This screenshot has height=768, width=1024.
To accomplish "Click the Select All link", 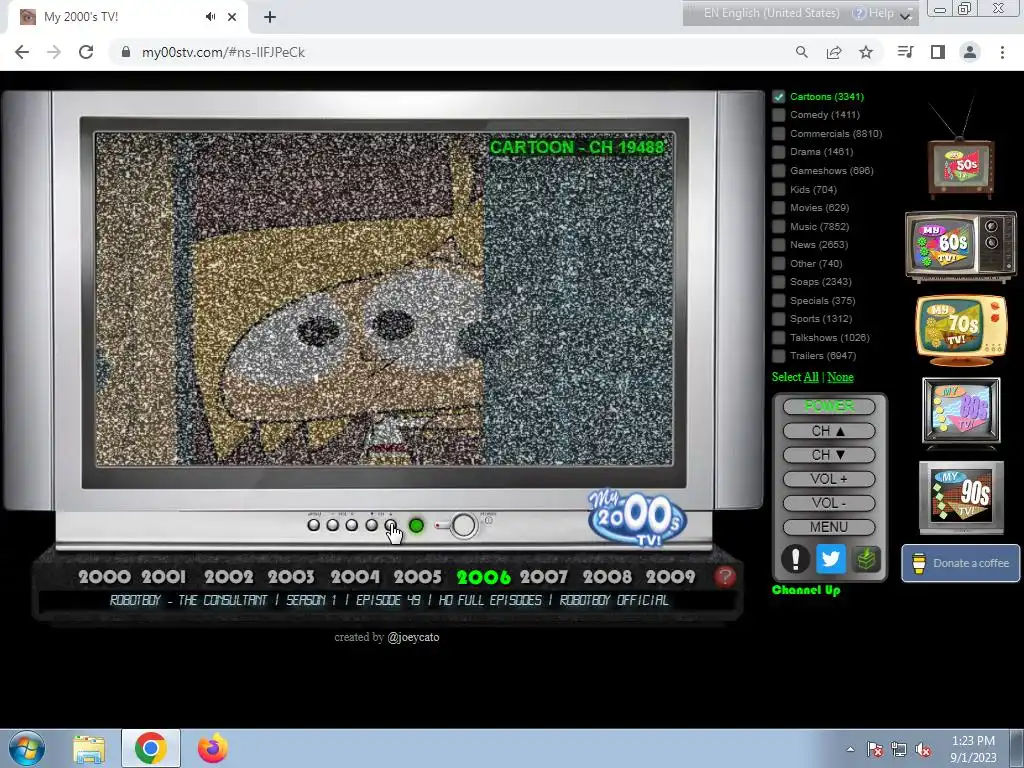I will coord(811,377).
